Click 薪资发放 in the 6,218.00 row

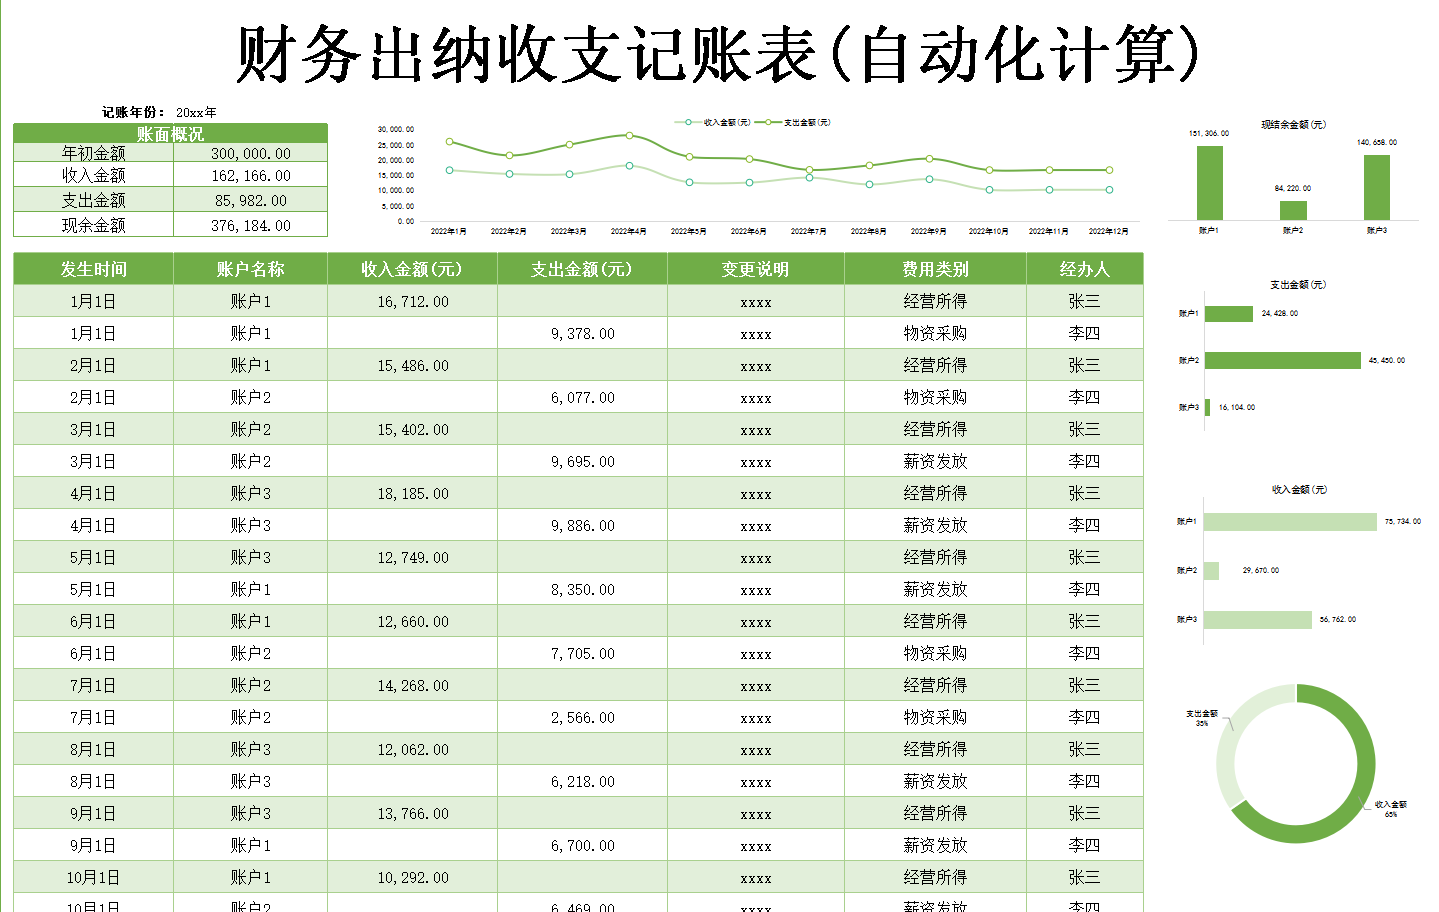click(x=935, y=781)
